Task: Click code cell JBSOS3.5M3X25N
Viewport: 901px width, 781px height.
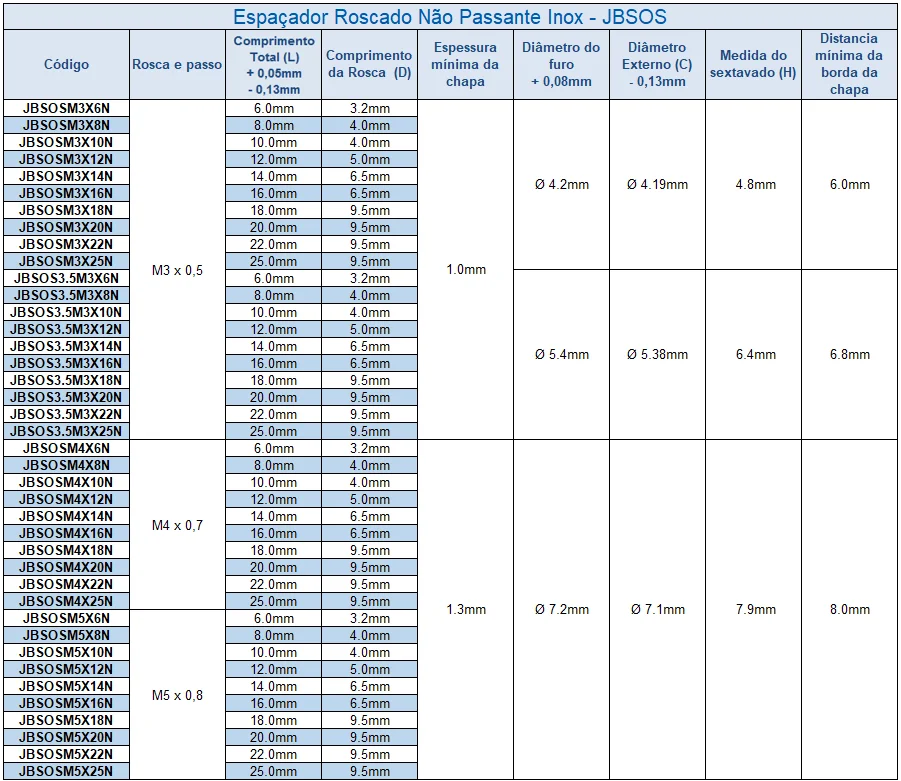Action: (x=67, y=431)
